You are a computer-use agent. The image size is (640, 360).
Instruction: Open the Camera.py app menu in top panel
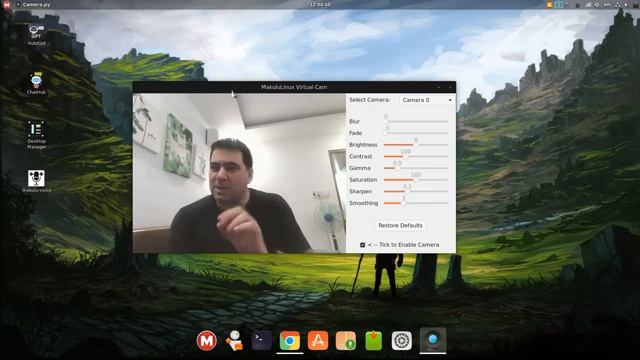coord(34,4)
